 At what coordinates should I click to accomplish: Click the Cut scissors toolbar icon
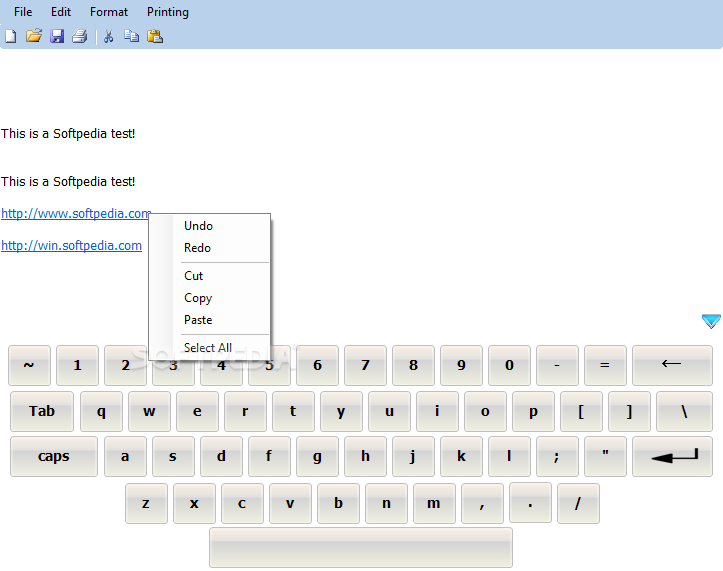[108, 36]
